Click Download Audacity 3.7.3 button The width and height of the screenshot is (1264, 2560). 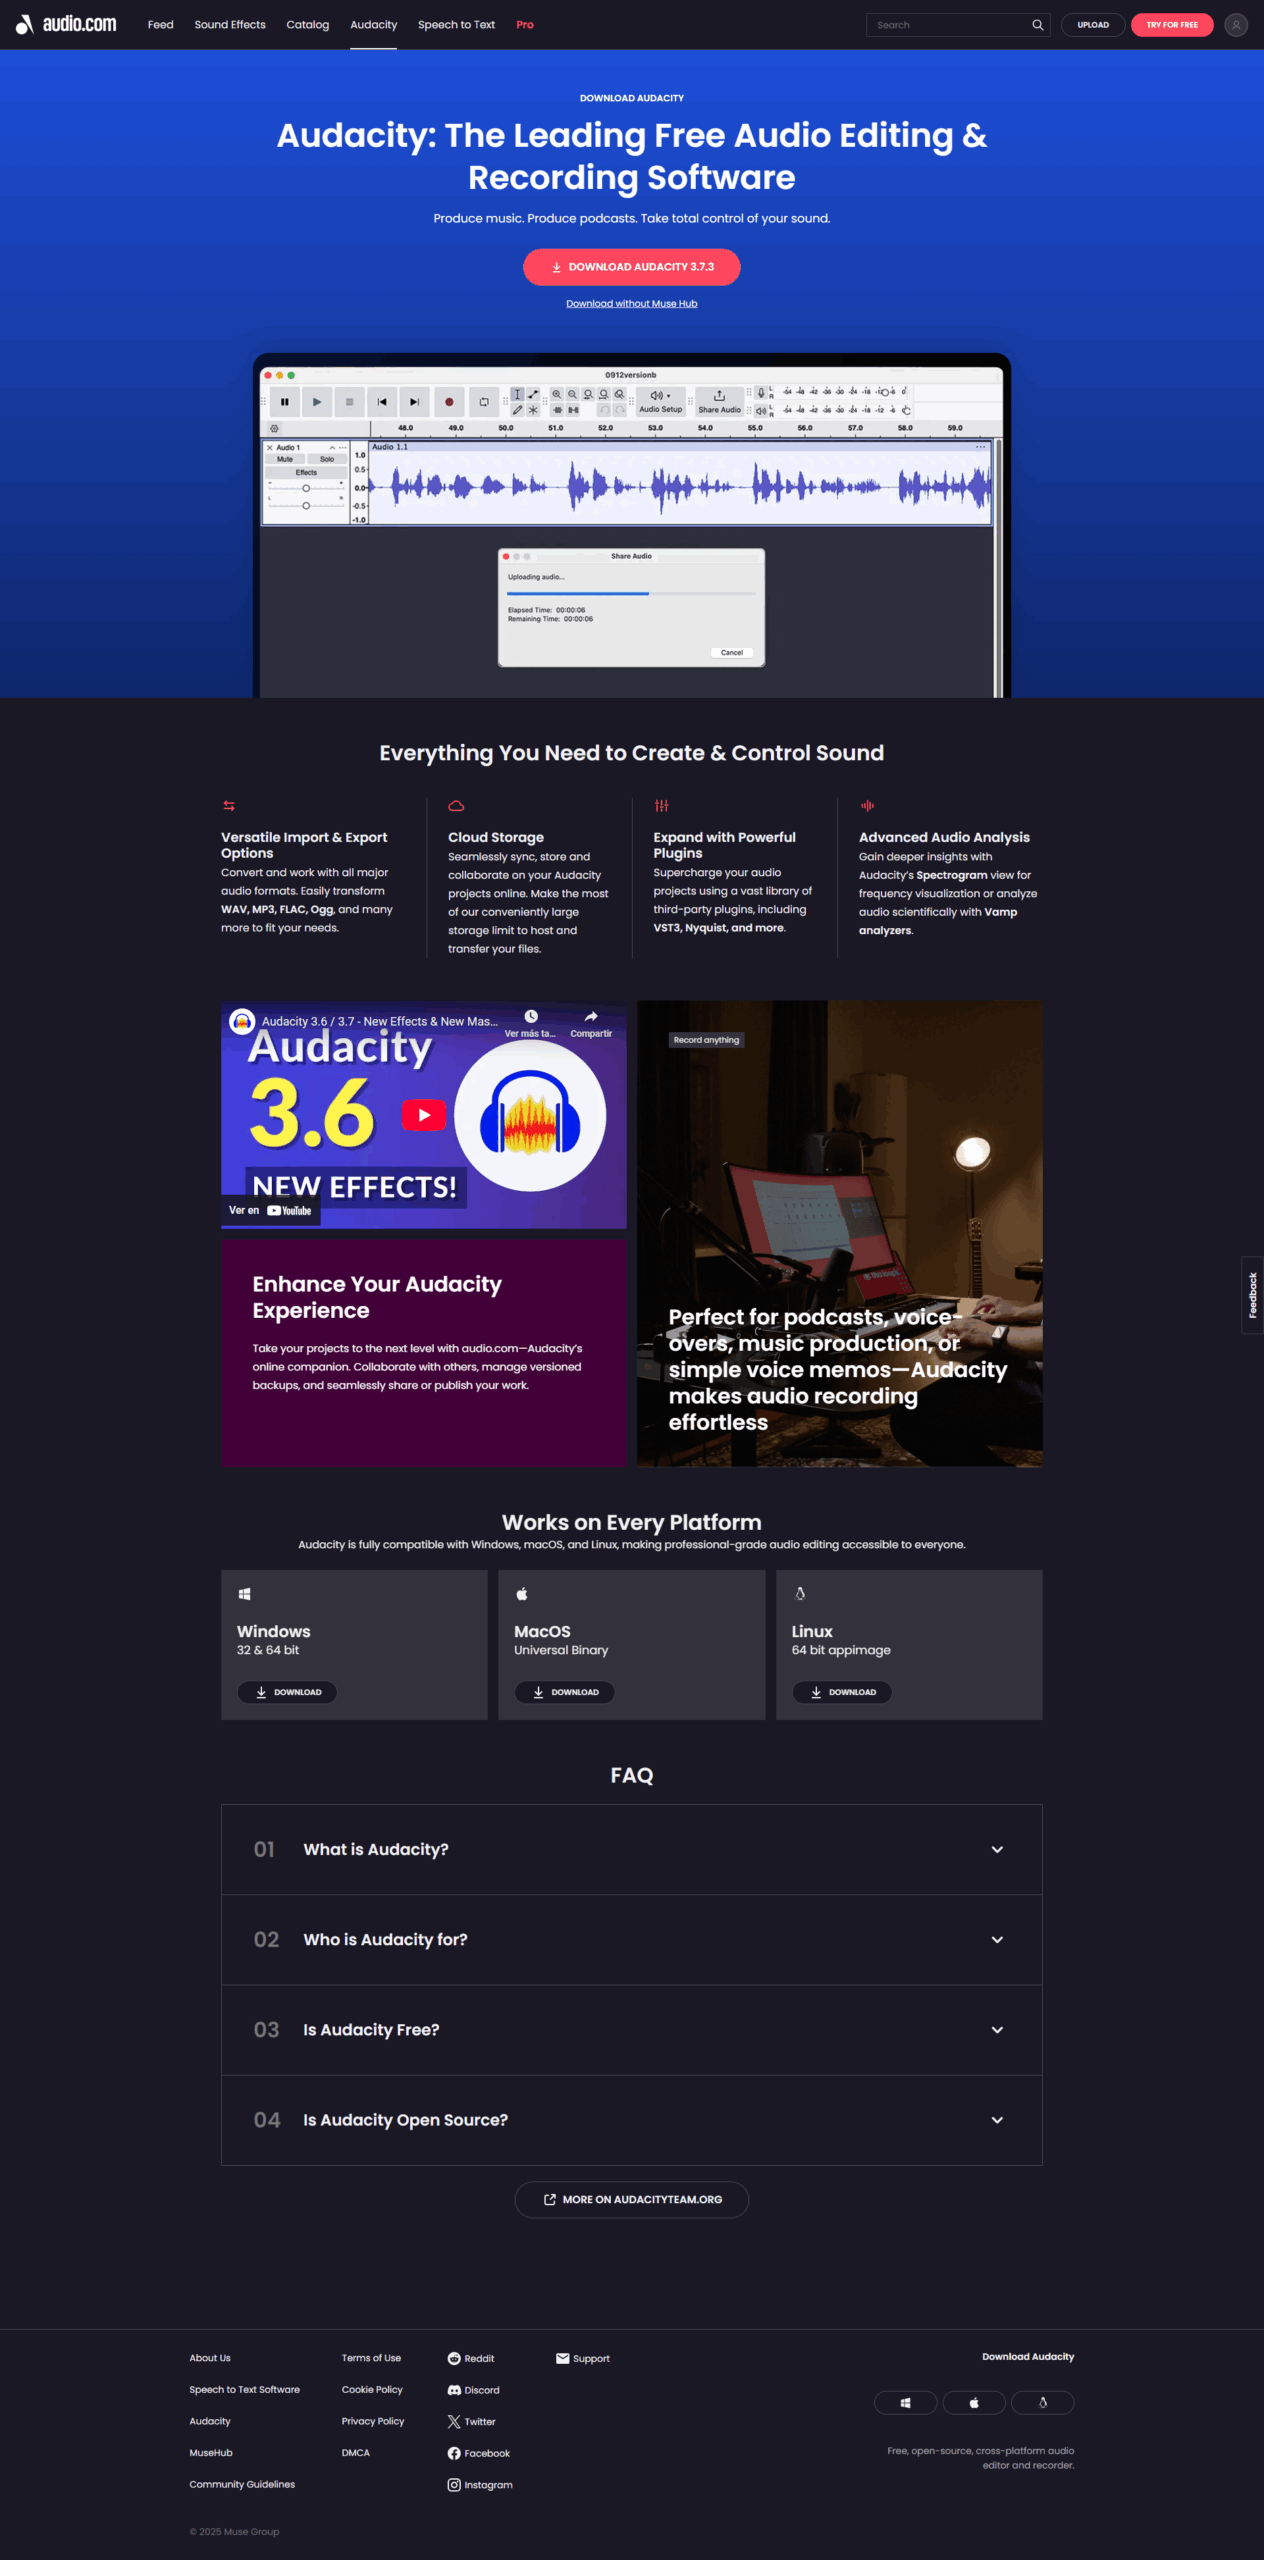click(x=631, y=267)
